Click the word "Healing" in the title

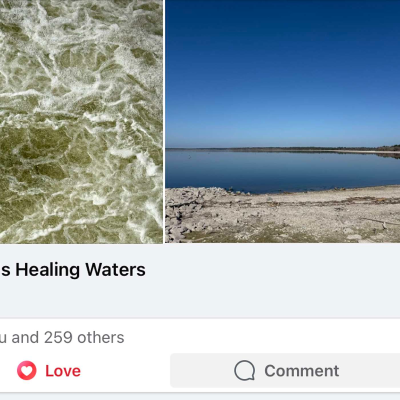click(x=48, y=269)
